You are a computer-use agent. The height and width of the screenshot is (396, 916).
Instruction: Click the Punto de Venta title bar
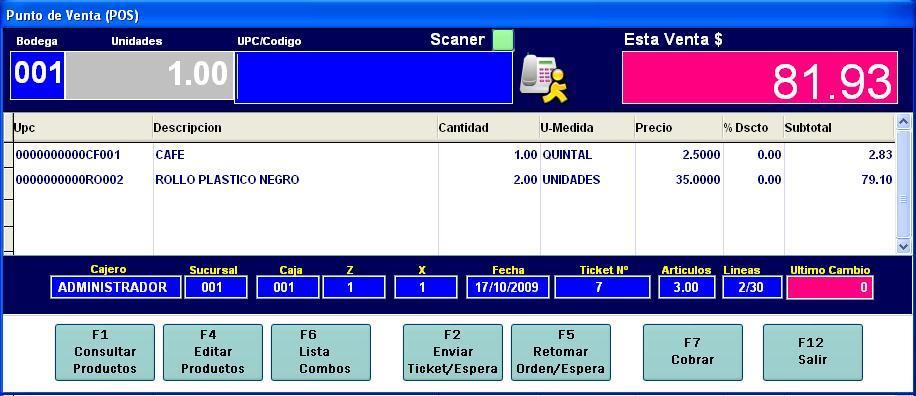click(x=458, y=15)
